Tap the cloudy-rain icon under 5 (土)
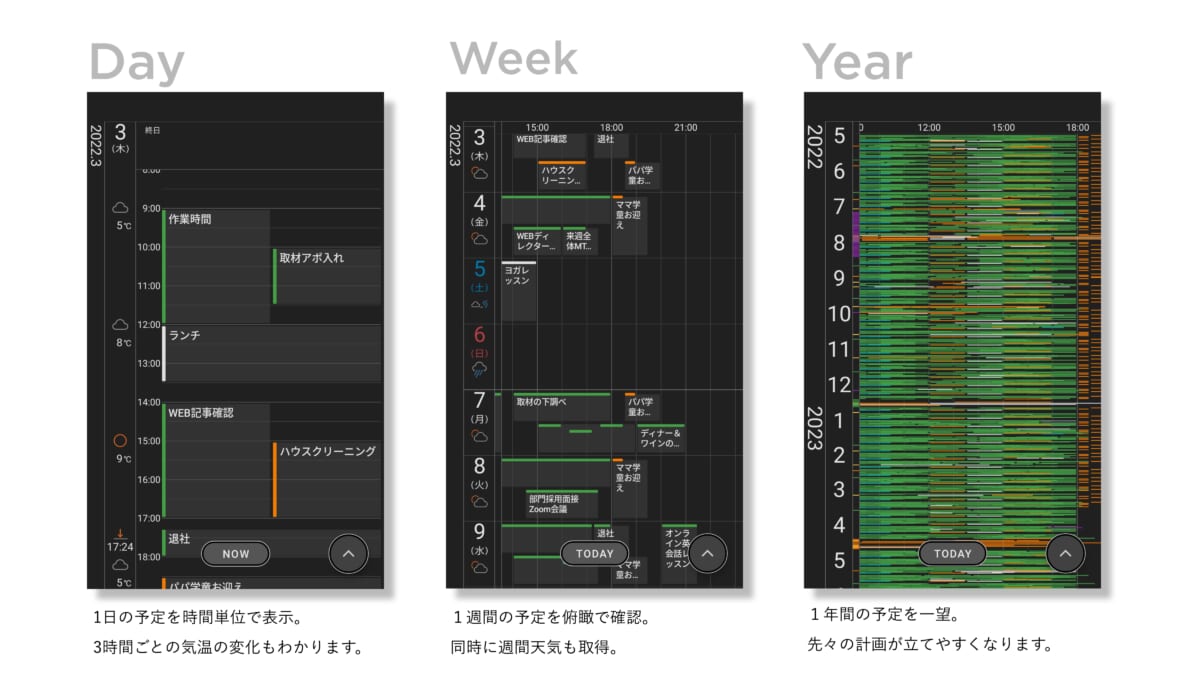This screenshot has width=1200, height=680. (480, 304)
